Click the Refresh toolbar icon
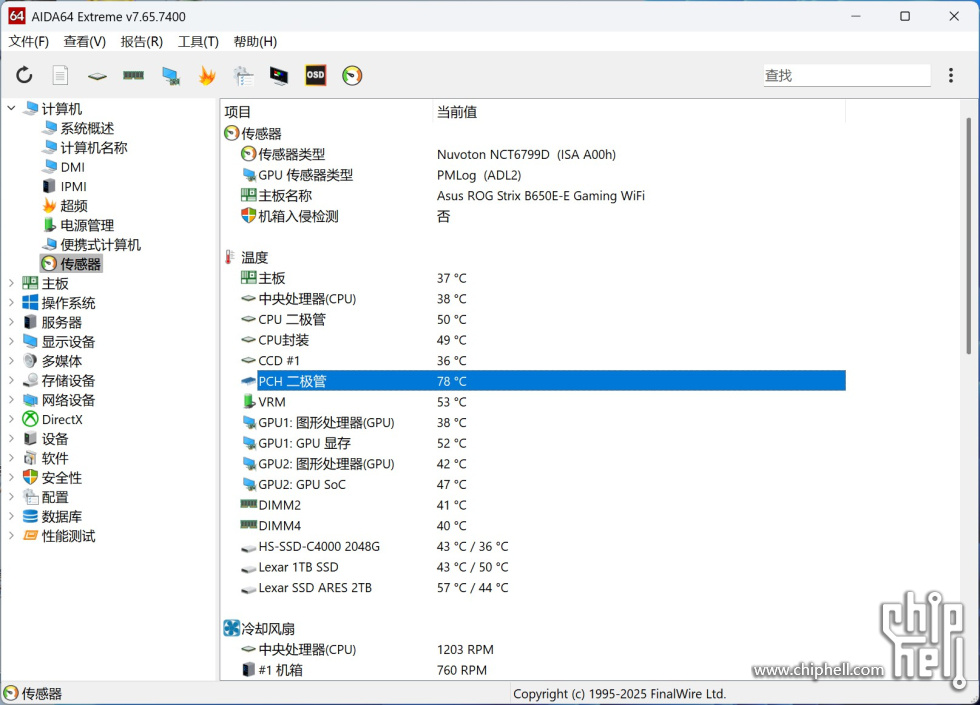 [24, 76]
